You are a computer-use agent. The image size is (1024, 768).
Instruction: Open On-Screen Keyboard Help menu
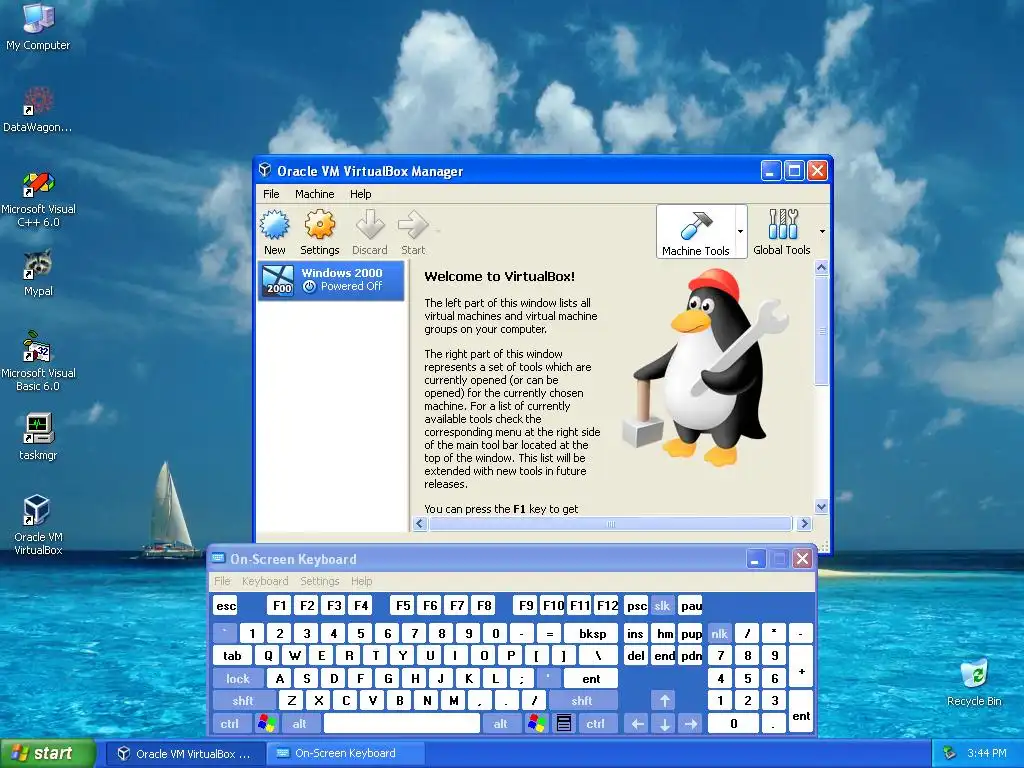(x=361, y=581)
